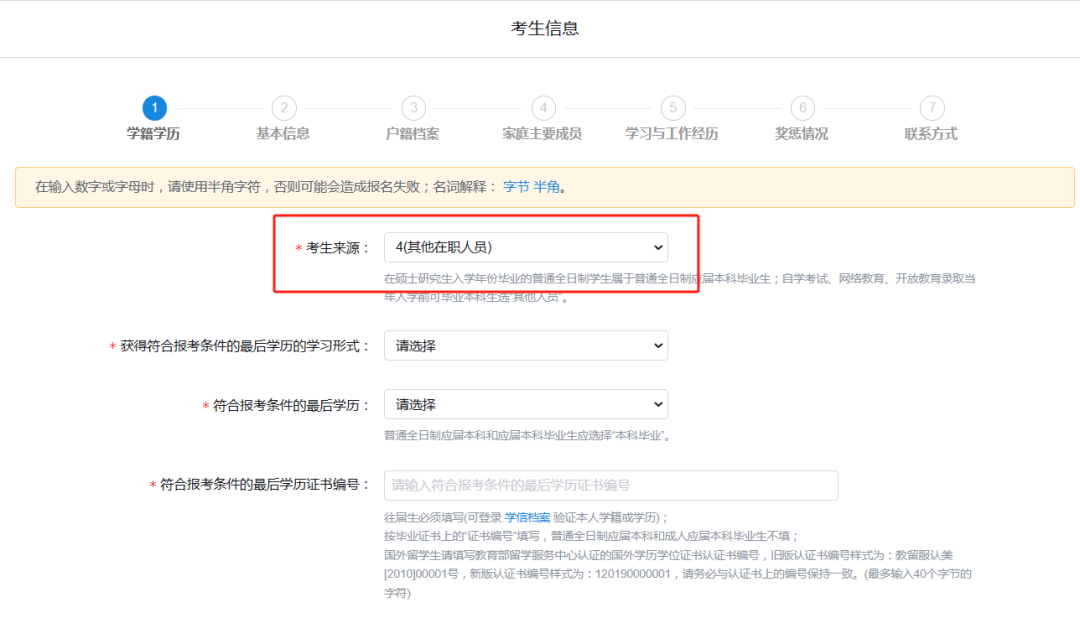Open the 联系方式 step label

point(931,134)
